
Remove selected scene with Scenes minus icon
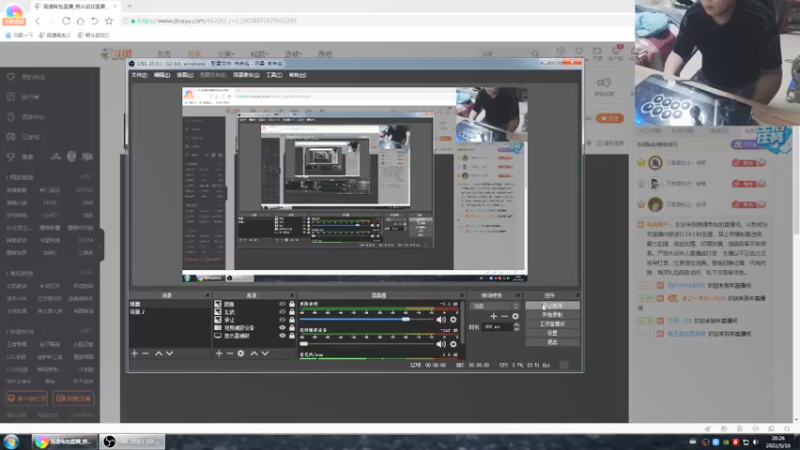click(145, 353)
